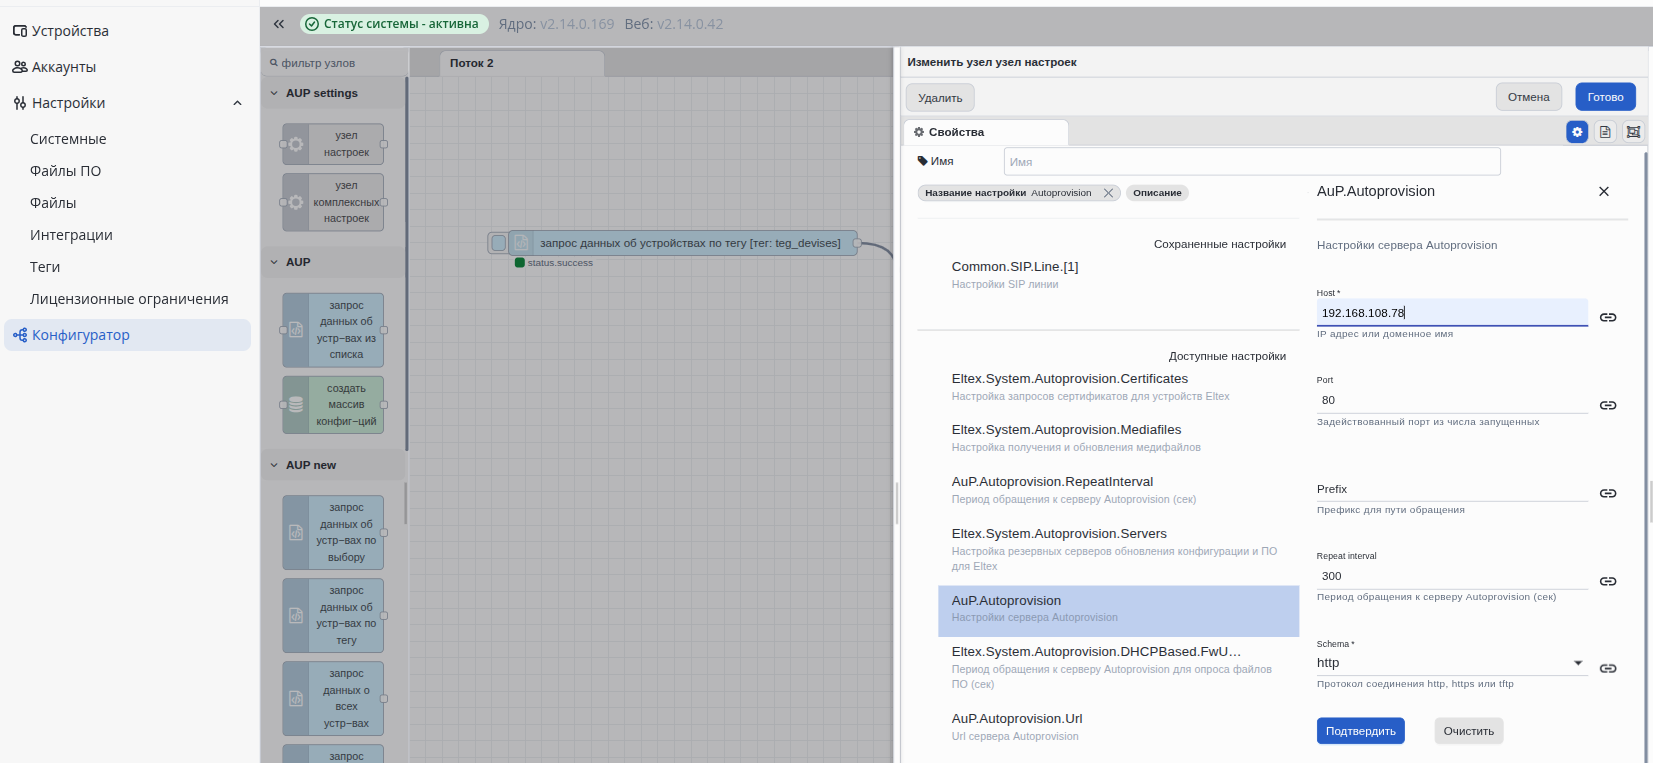Click the Имя name input field
Image resolution: width=1653 pixels, height=763 pixels.
tap(1252, 161)
